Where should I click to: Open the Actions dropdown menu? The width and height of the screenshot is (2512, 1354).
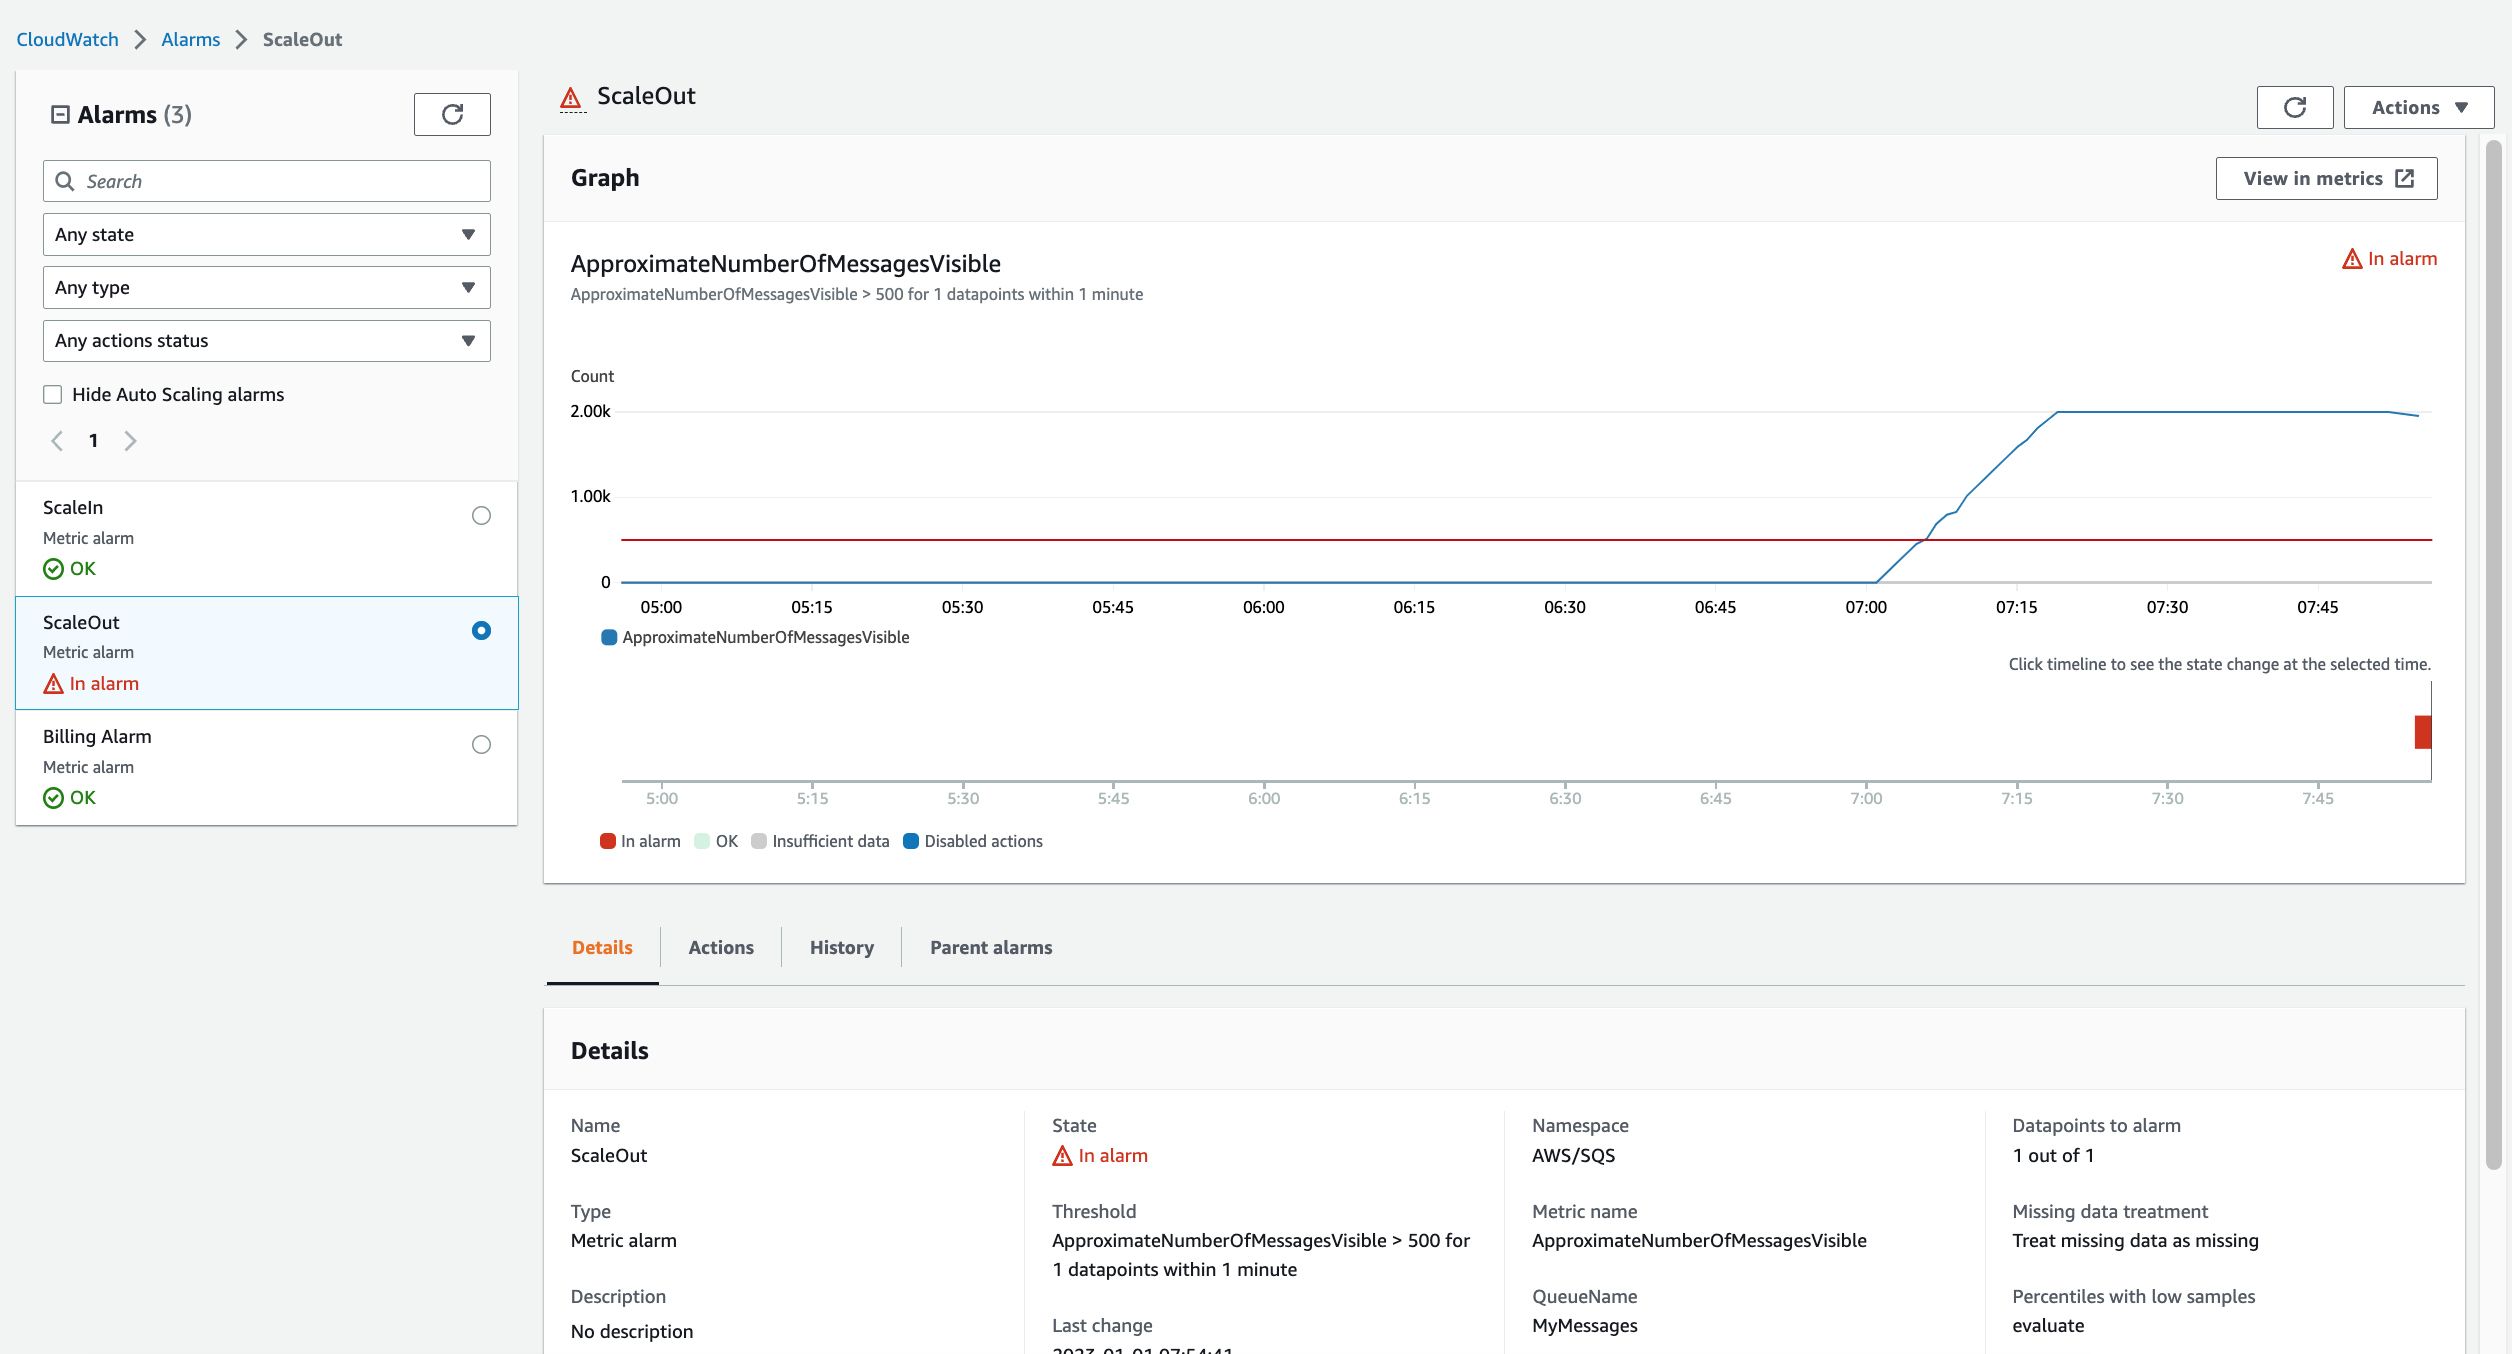click(2418, 107)
